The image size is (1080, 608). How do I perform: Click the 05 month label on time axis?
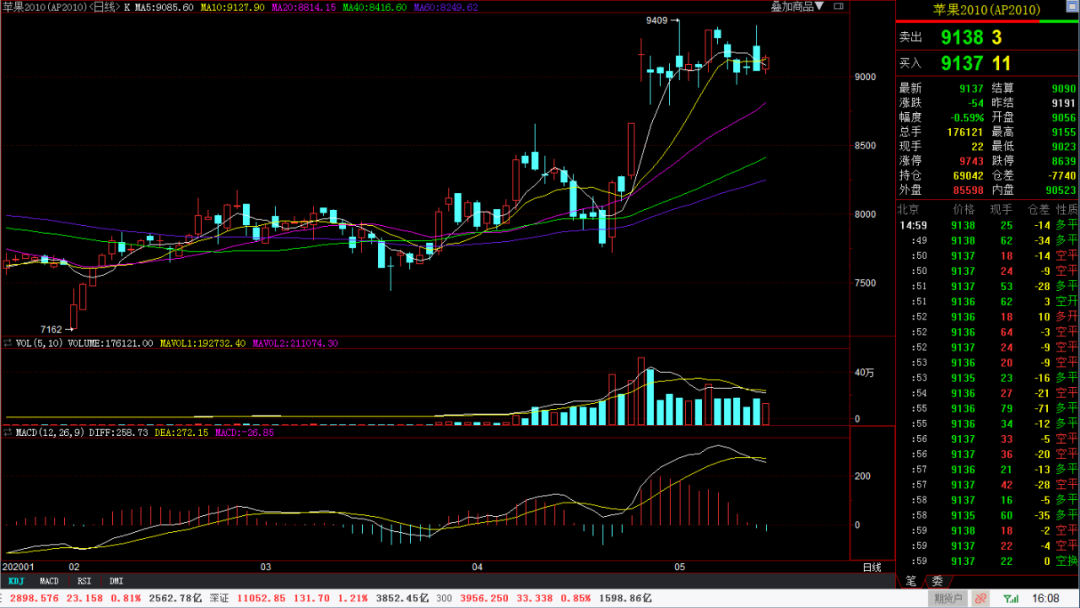(680, 567)
